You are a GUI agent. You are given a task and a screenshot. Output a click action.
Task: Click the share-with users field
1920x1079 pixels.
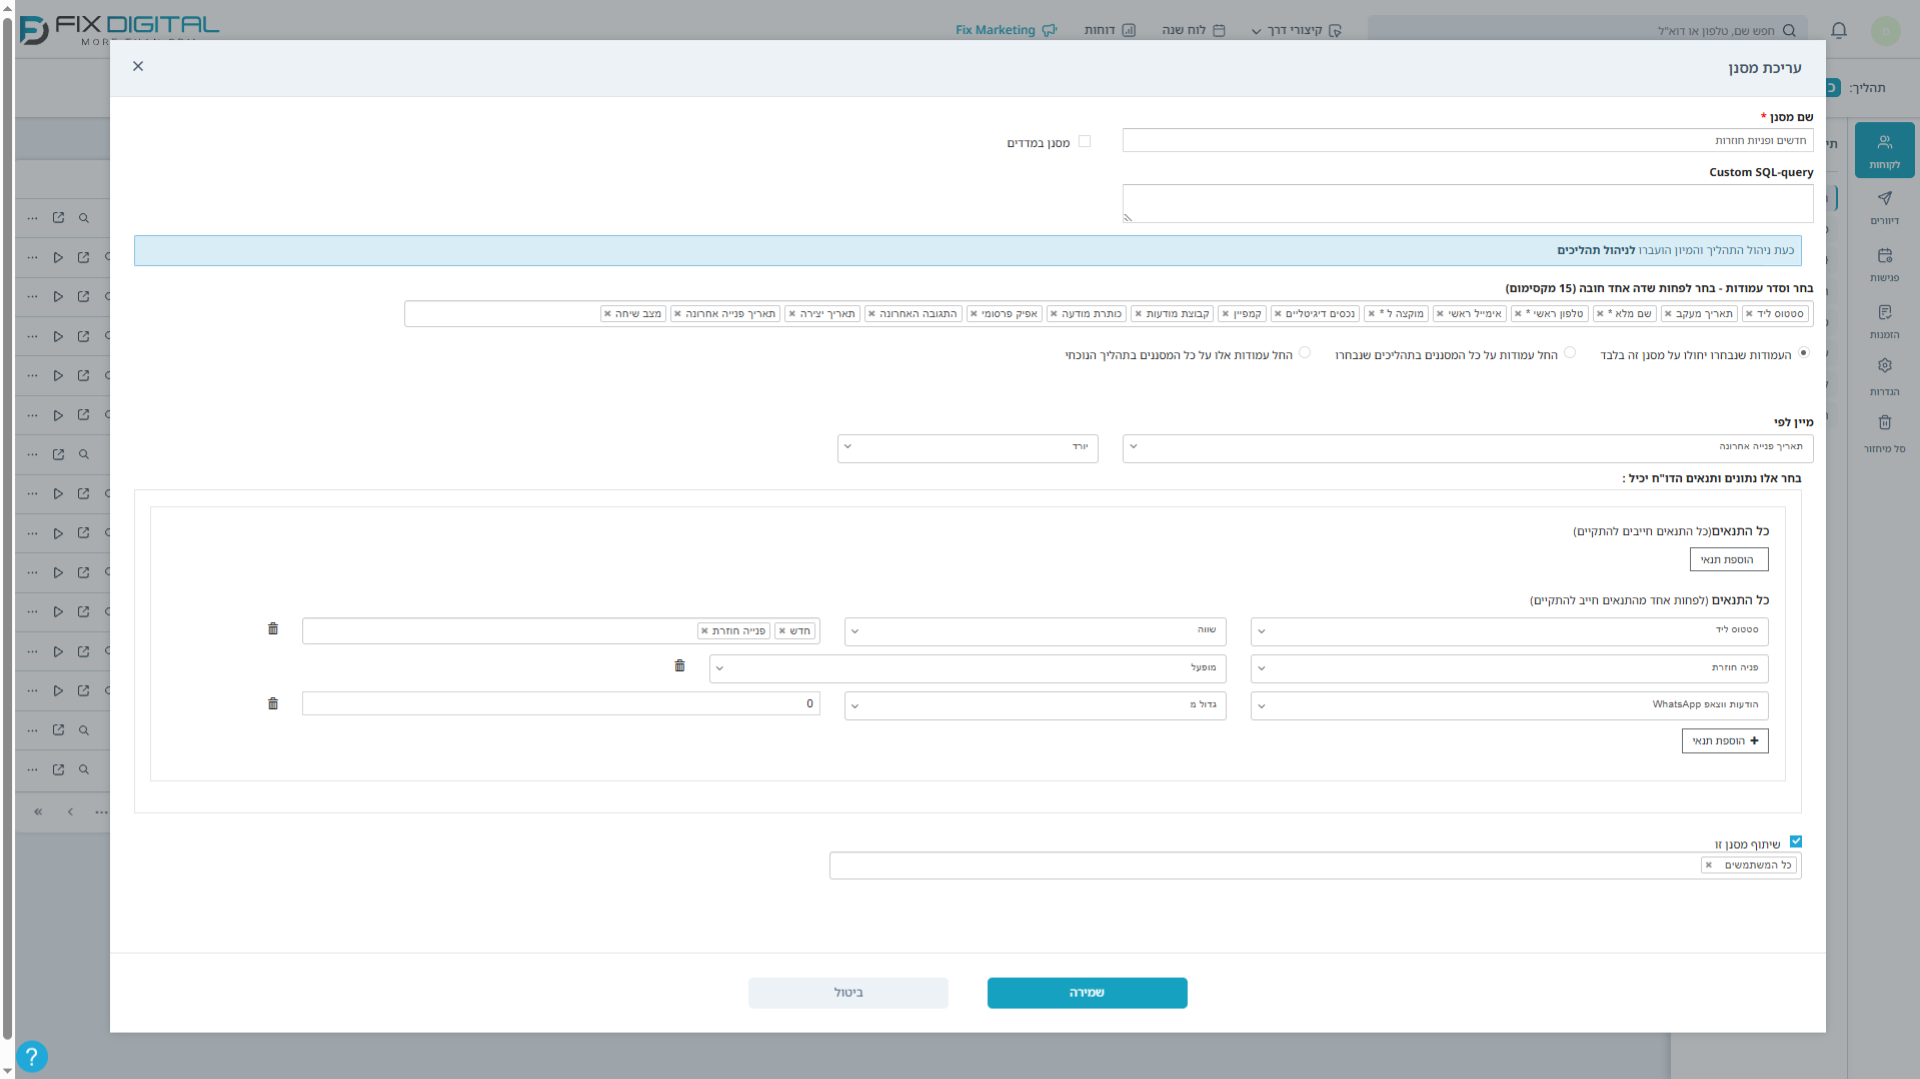point(1315,866)
